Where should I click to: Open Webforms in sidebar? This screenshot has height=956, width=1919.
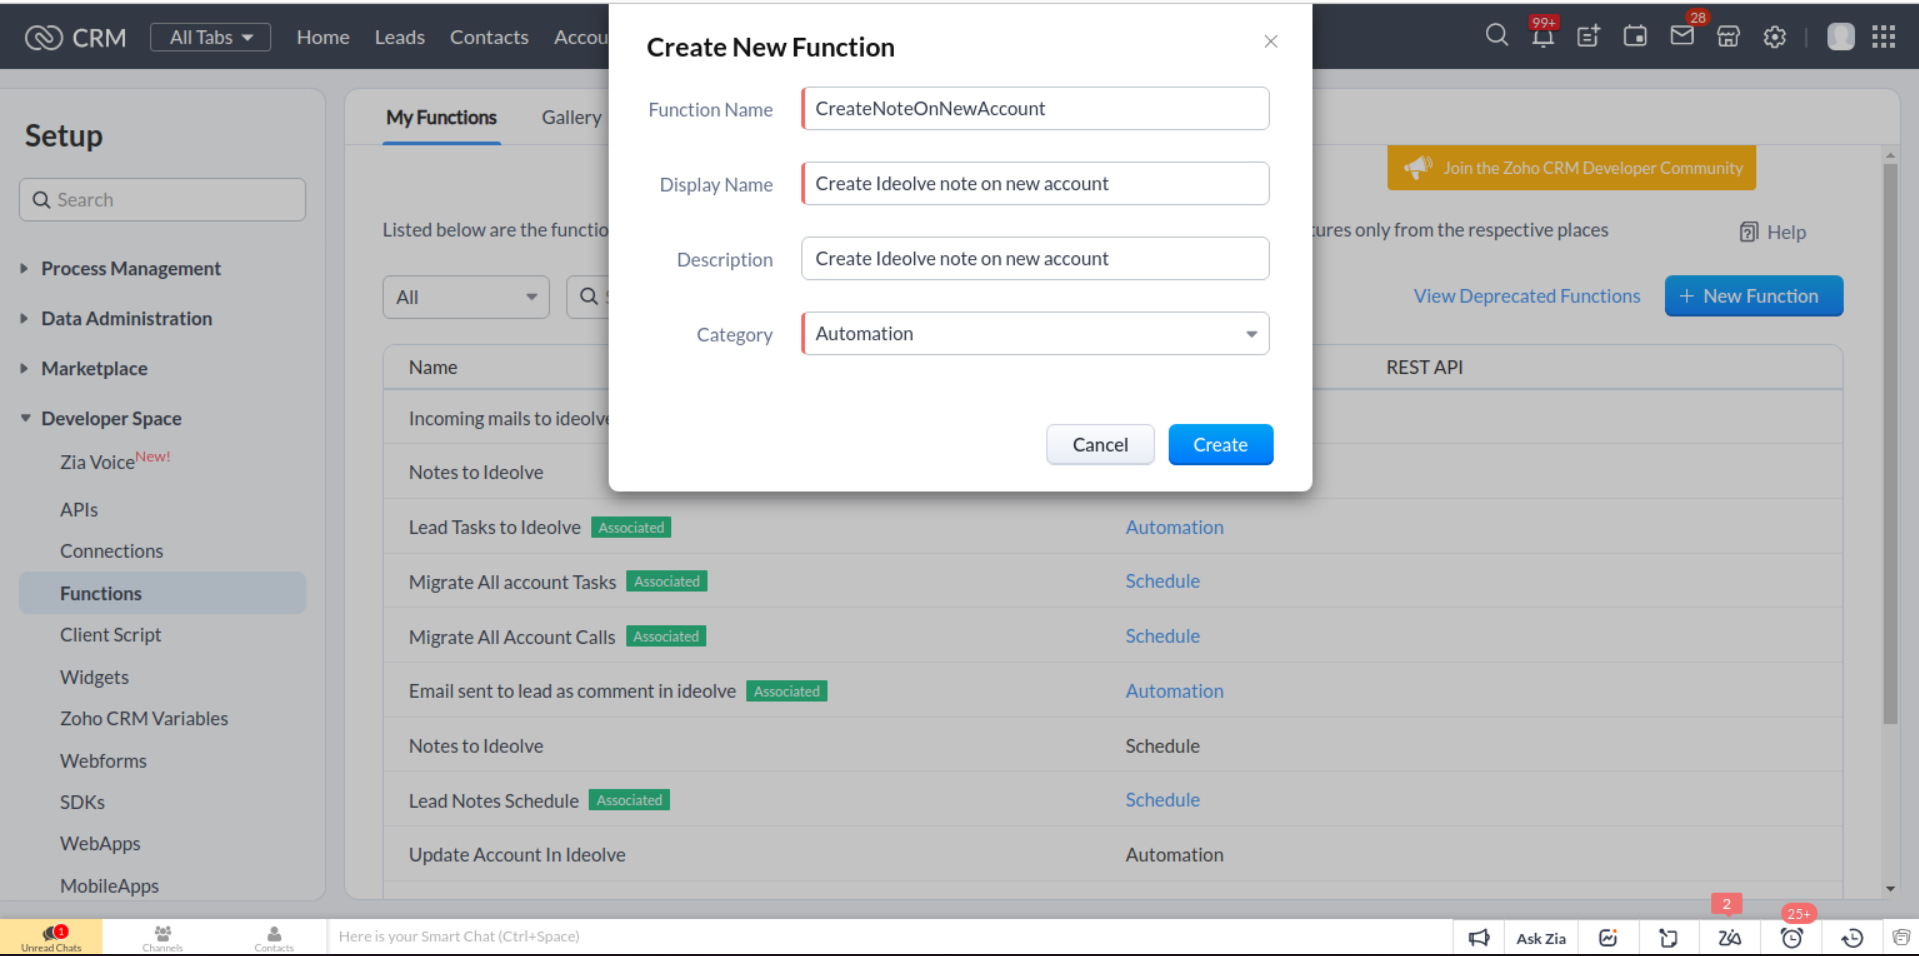click(x=103, y=761)
